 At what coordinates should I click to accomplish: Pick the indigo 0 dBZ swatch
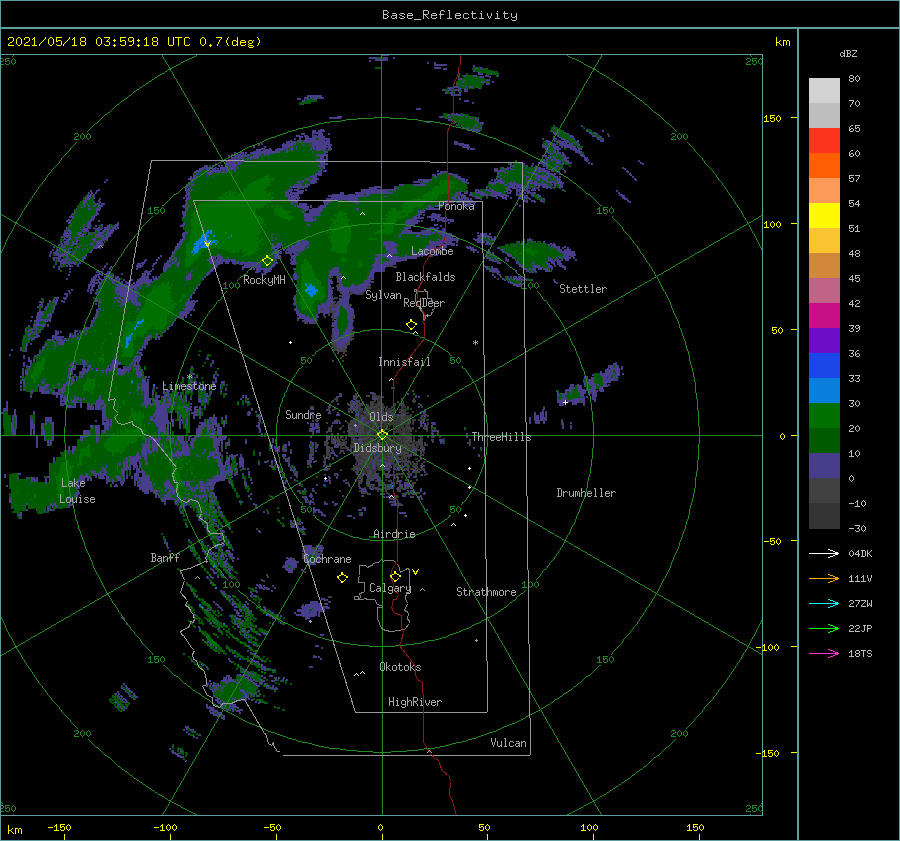tap(824, 466)
